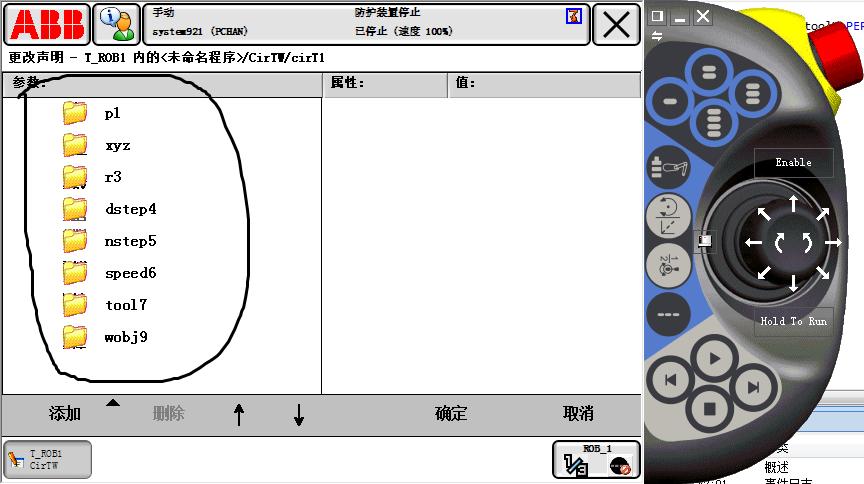Select the r3 parameter folder
This screenshot has width=864, height=484.
113,177
